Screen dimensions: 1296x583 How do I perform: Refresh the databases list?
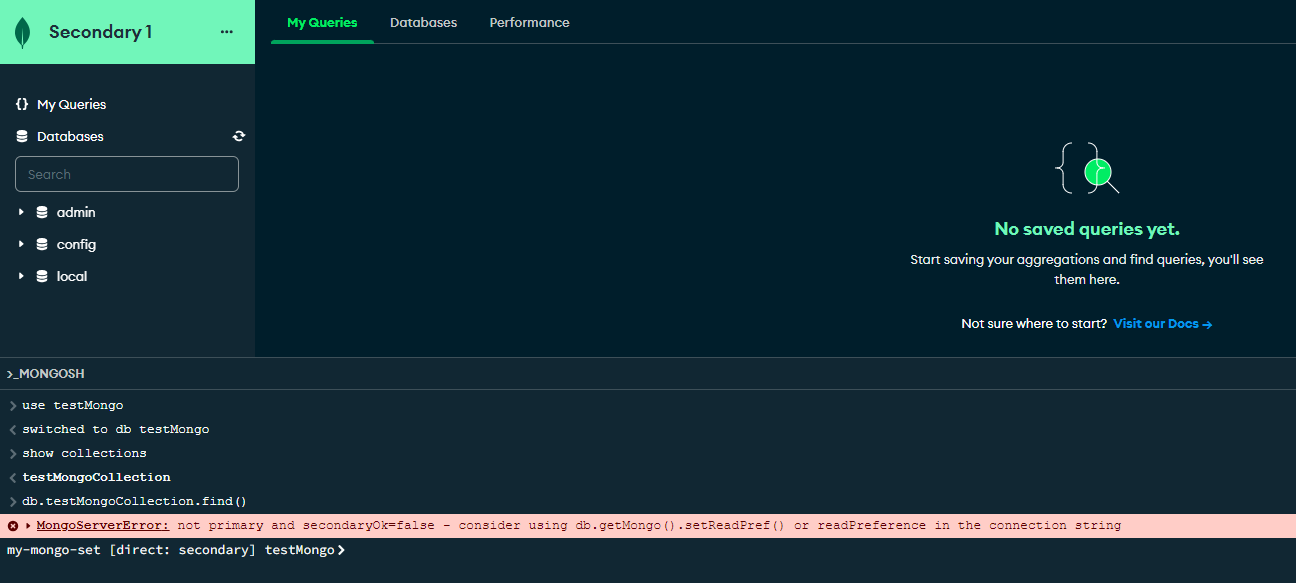tap(239, 136)
